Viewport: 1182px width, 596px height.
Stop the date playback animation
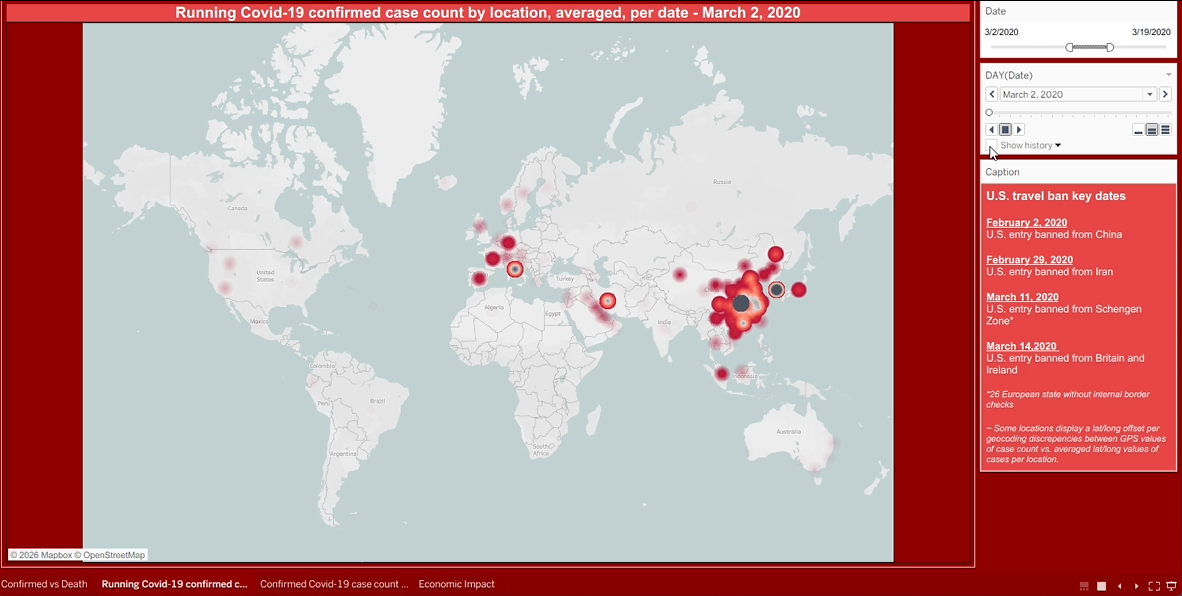pyautogui.click(x=1005, y=129)
